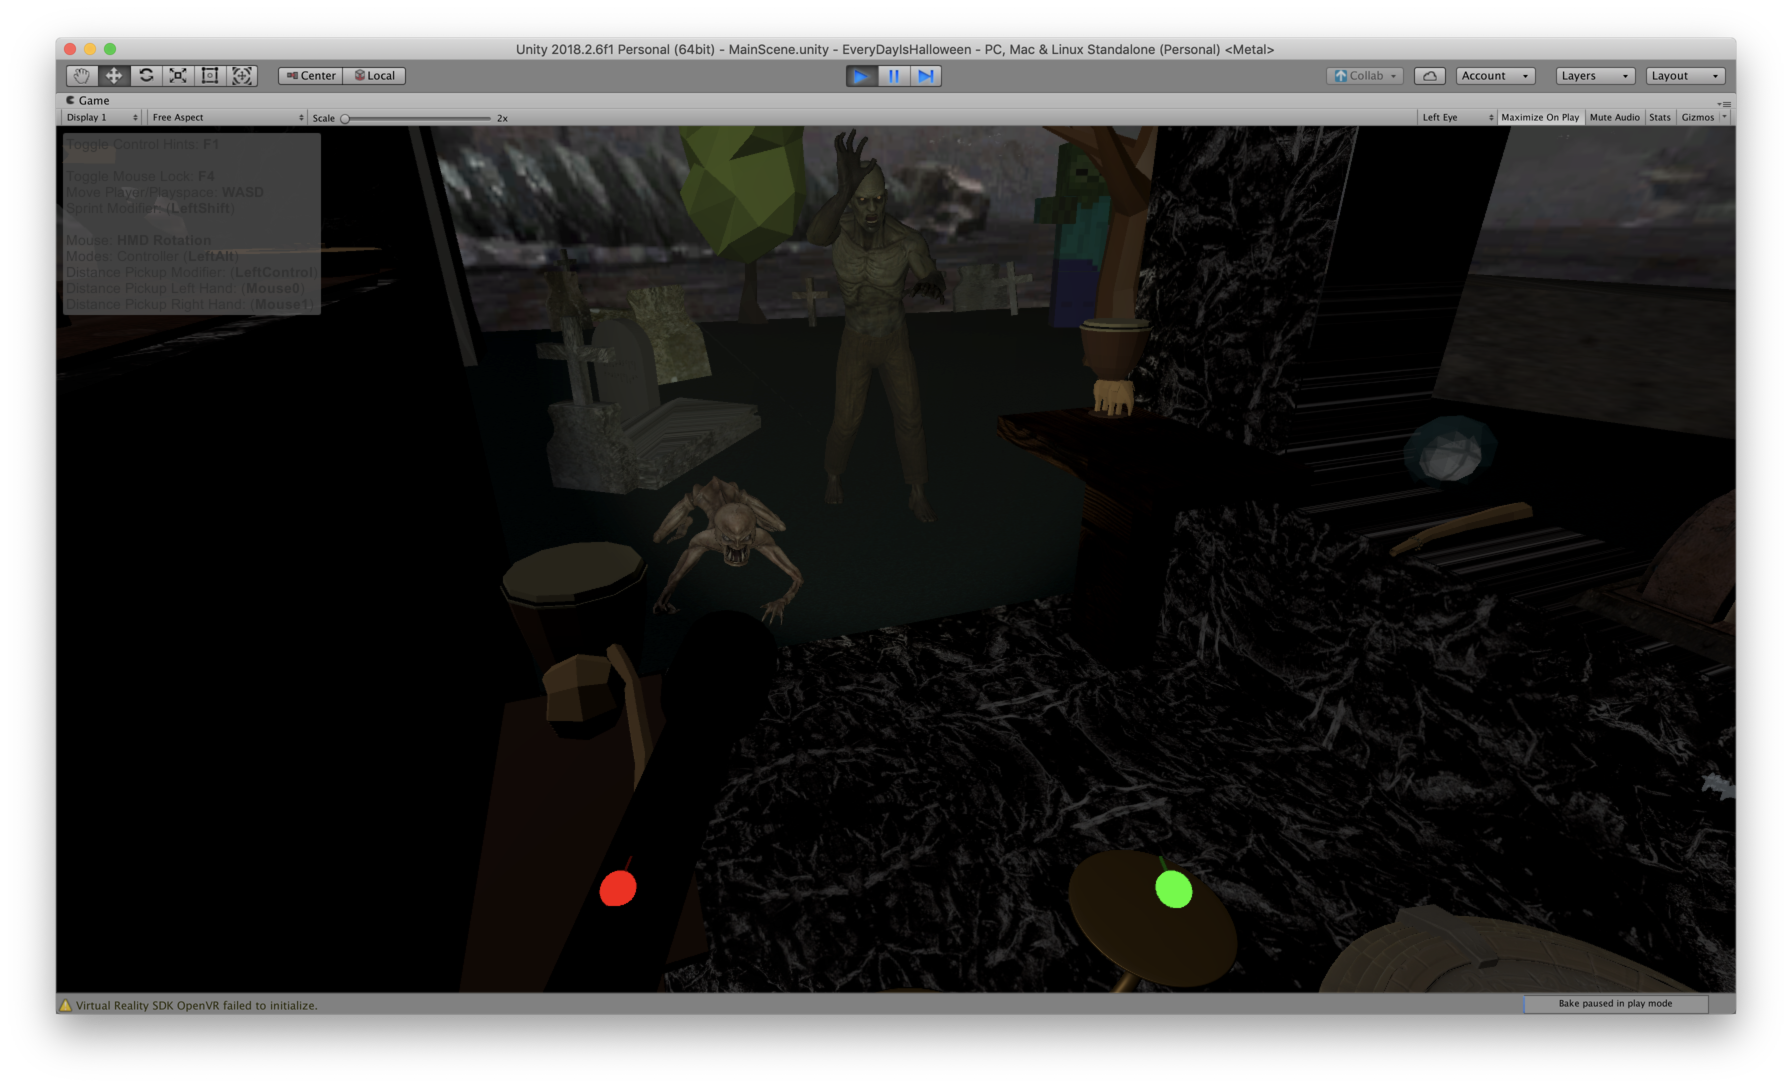The height and width of the screenshot is (1088, 1792).
Task: Click the green right controller sphere
Action: click(1174, 889)
